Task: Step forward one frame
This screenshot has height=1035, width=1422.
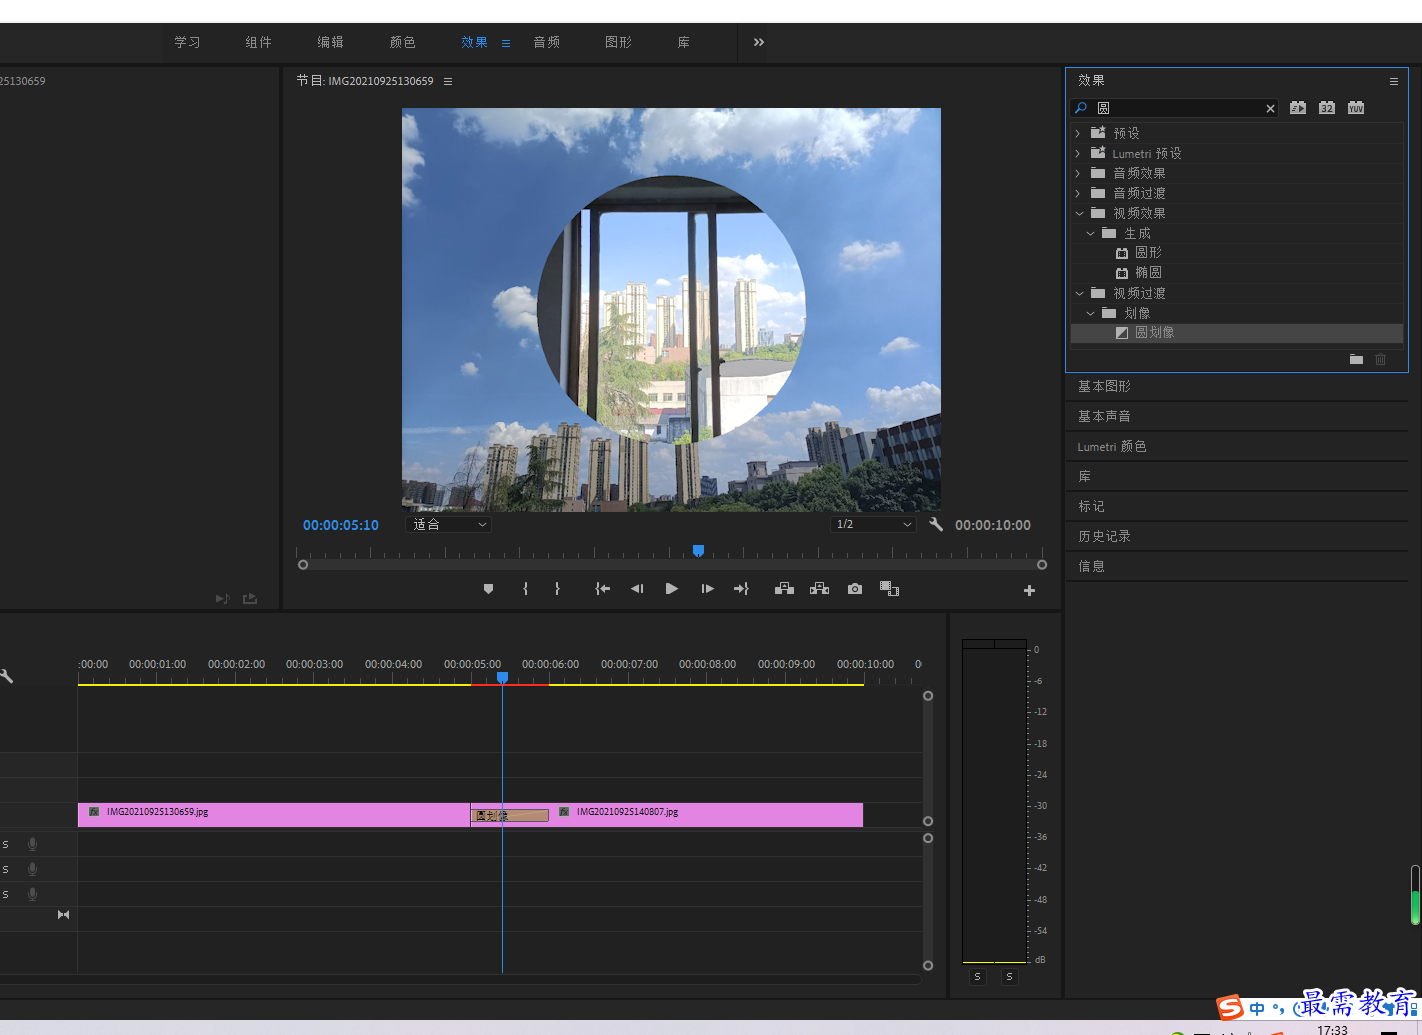Action: (707, 589)
